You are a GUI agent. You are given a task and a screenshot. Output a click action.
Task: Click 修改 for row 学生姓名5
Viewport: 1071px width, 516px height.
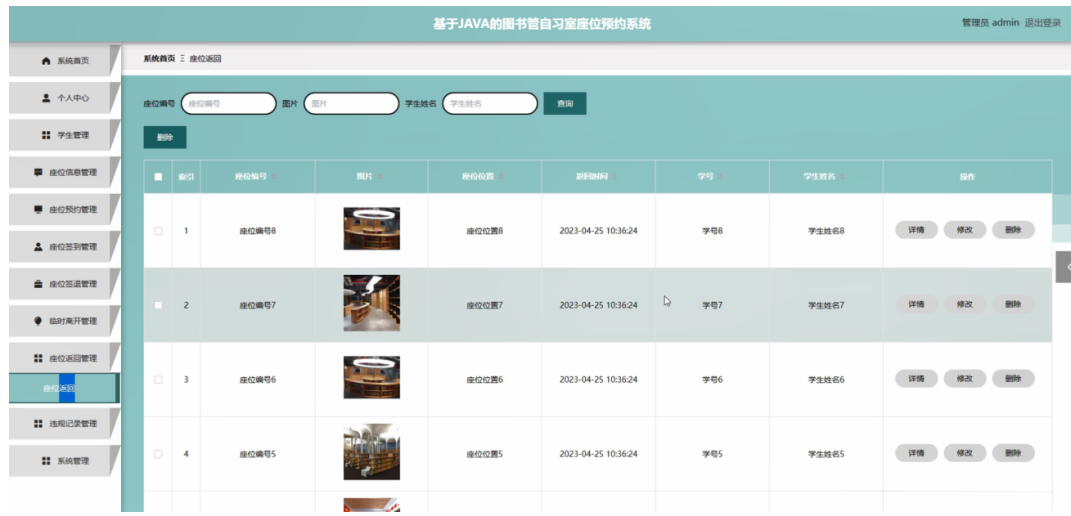[x=964, y=453]
